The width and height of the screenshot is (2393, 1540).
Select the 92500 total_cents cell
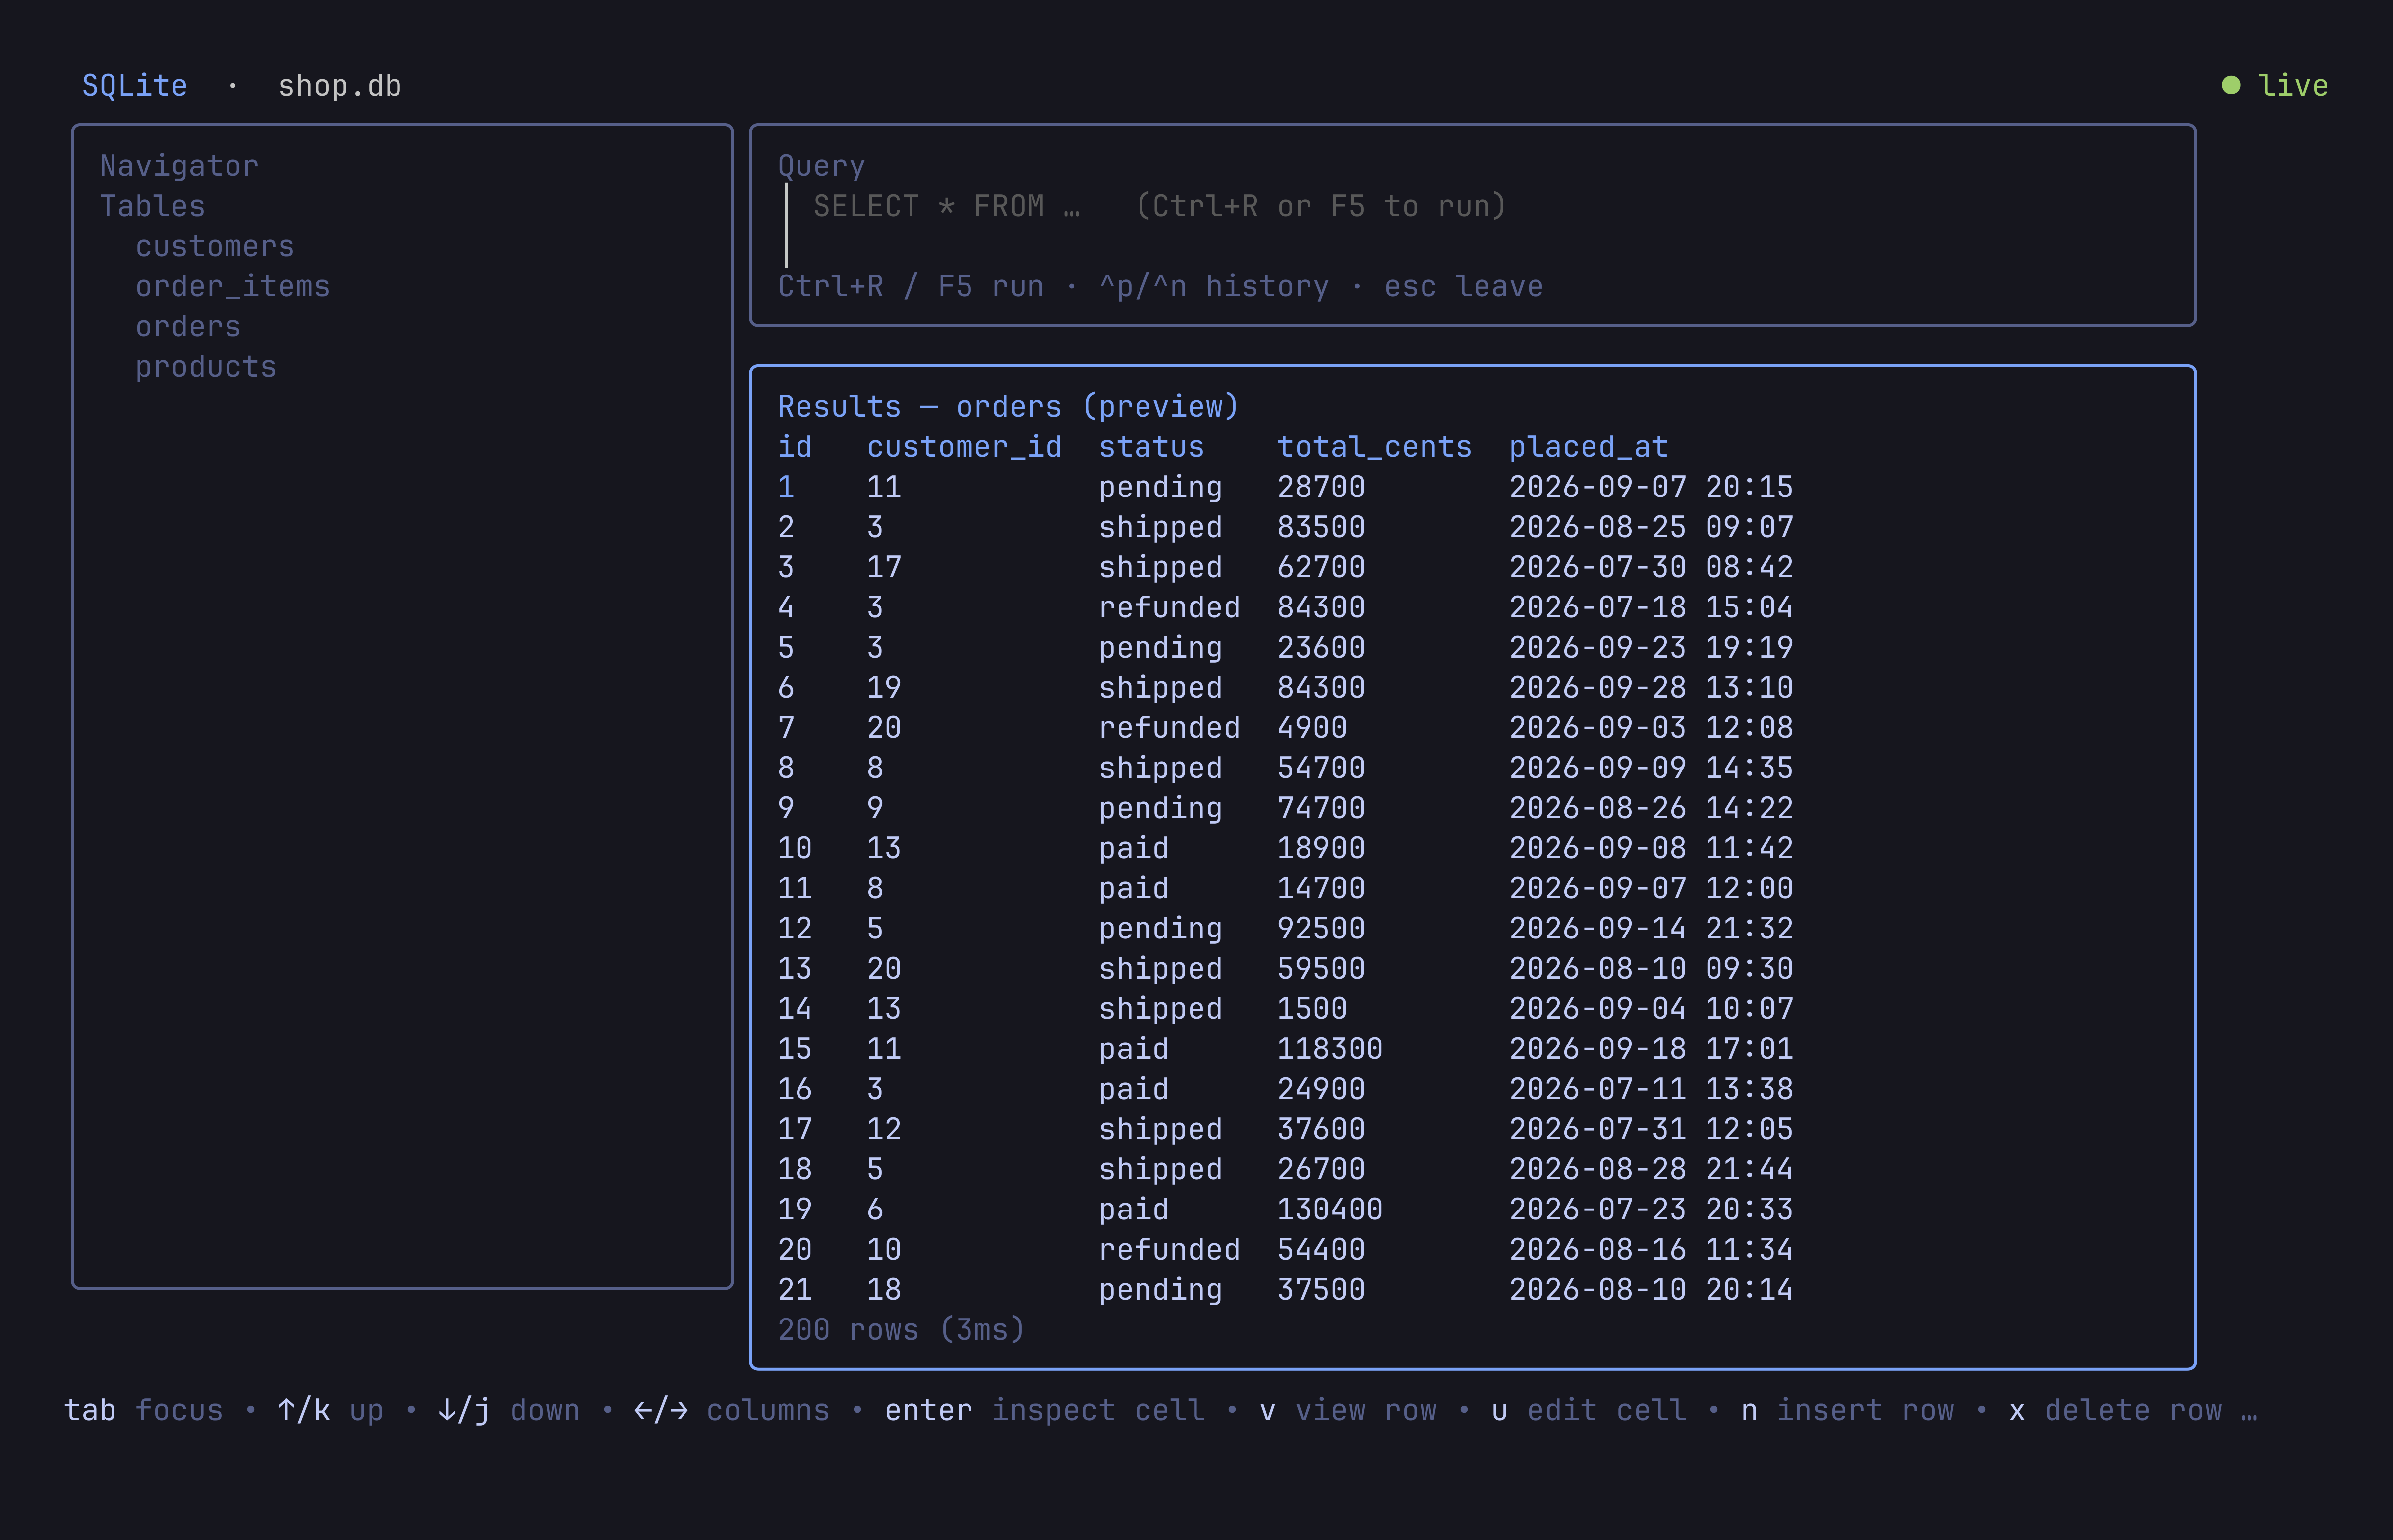1321,928
